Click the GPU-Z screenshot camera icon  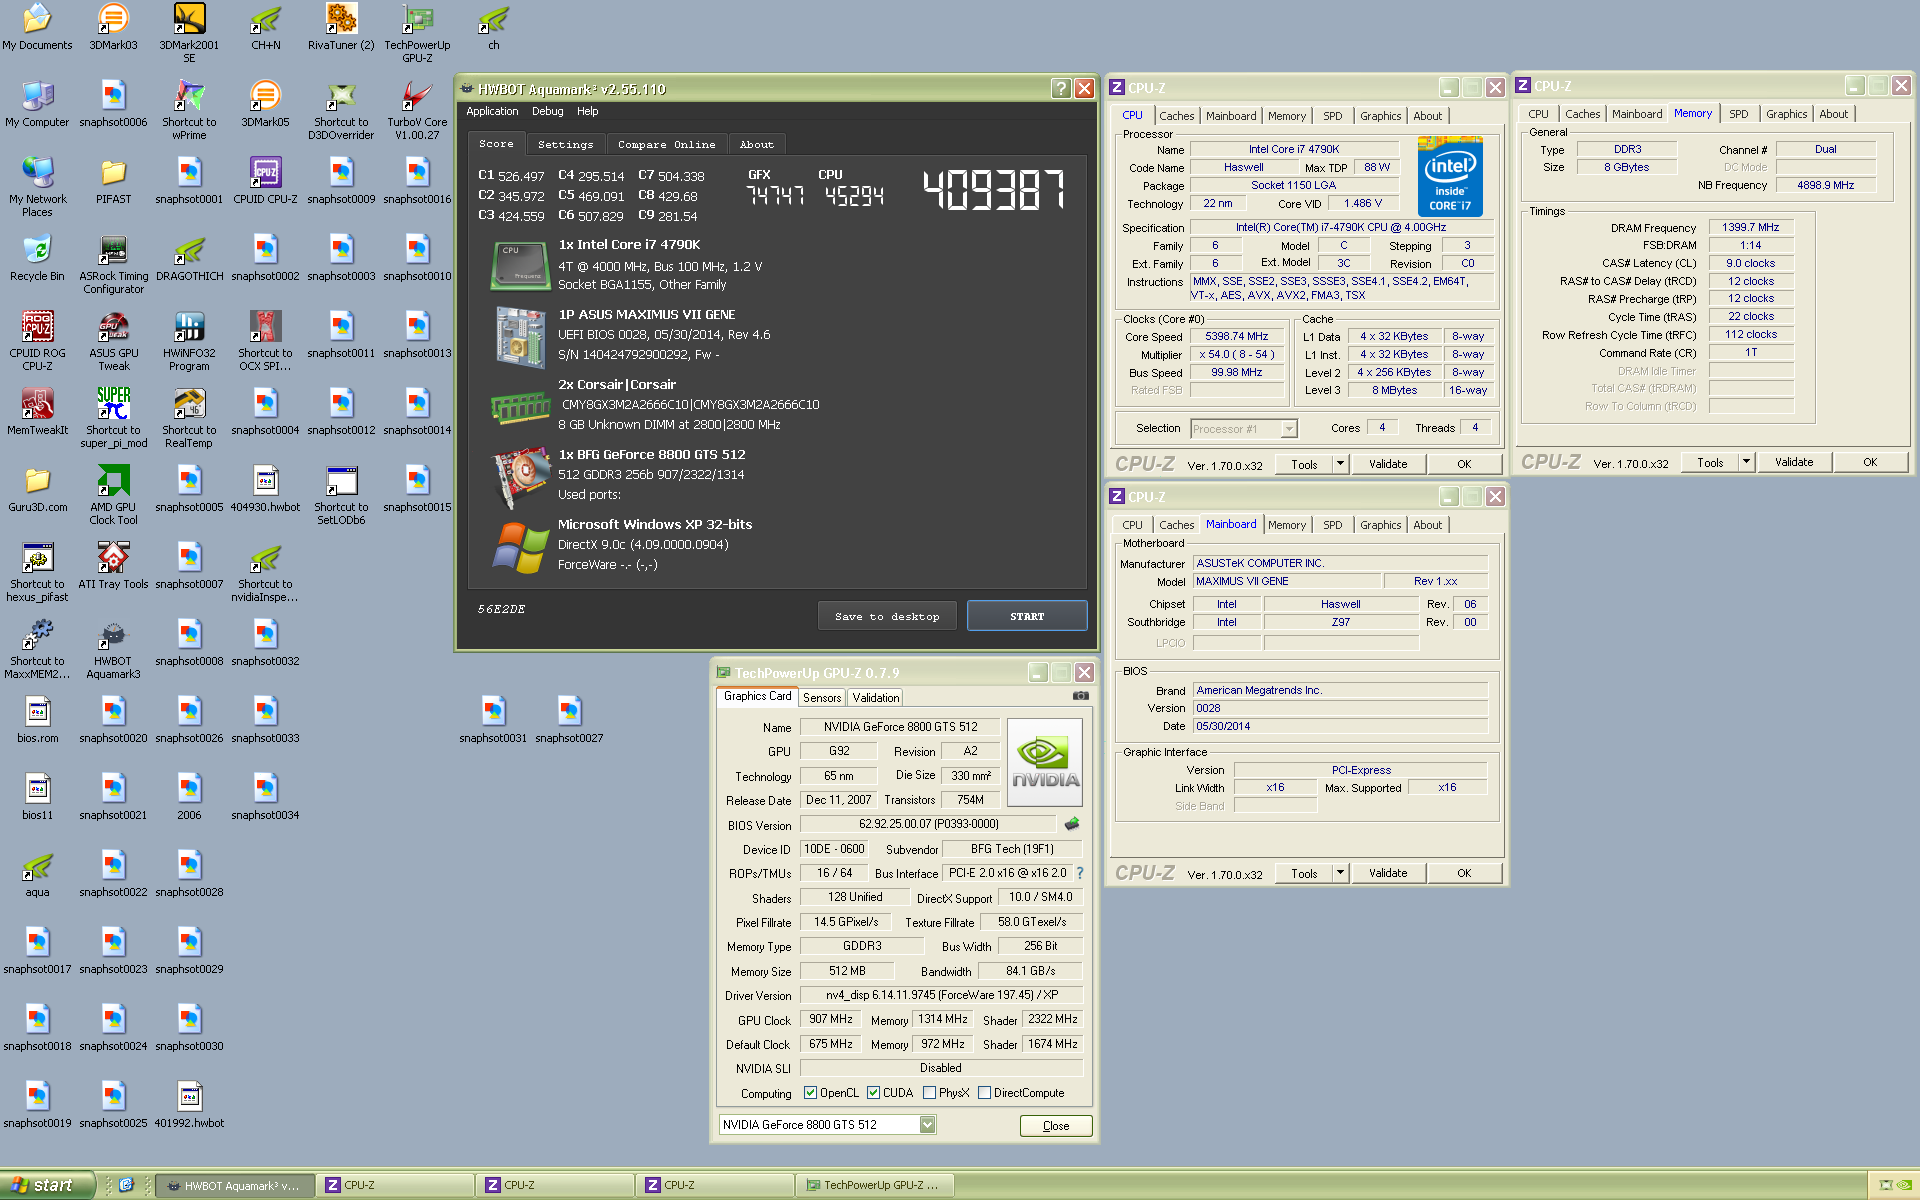coord(1080,696)
